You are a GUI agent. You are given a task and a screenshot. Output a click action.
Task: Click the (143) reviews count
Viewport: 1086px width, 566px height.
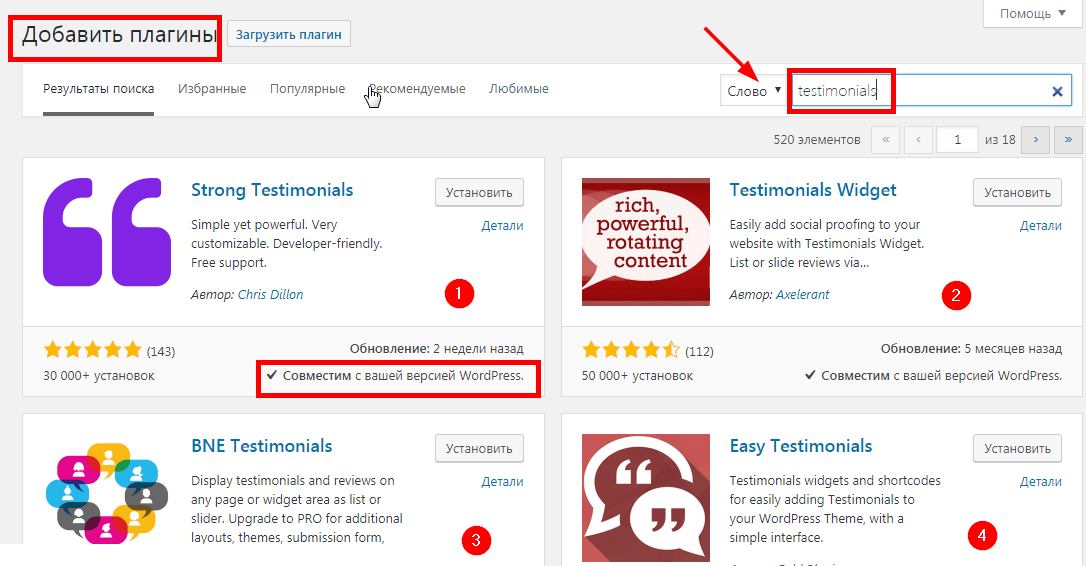pyautogui.click(x=161, y=351)
